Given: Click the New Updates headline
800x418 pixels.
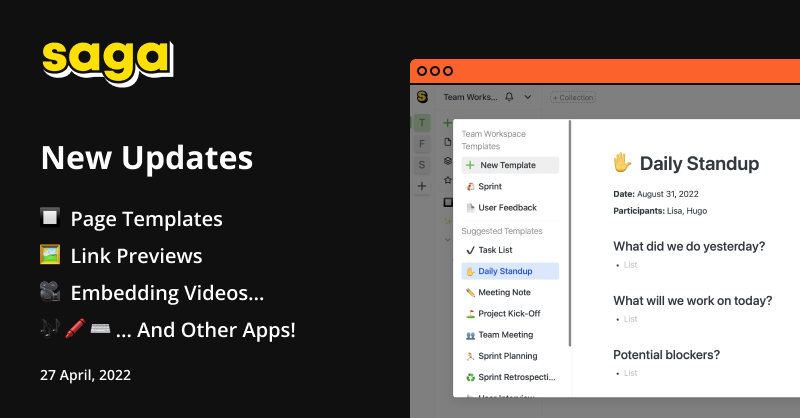Looking at the screenshot, I should tap(147, 157).
